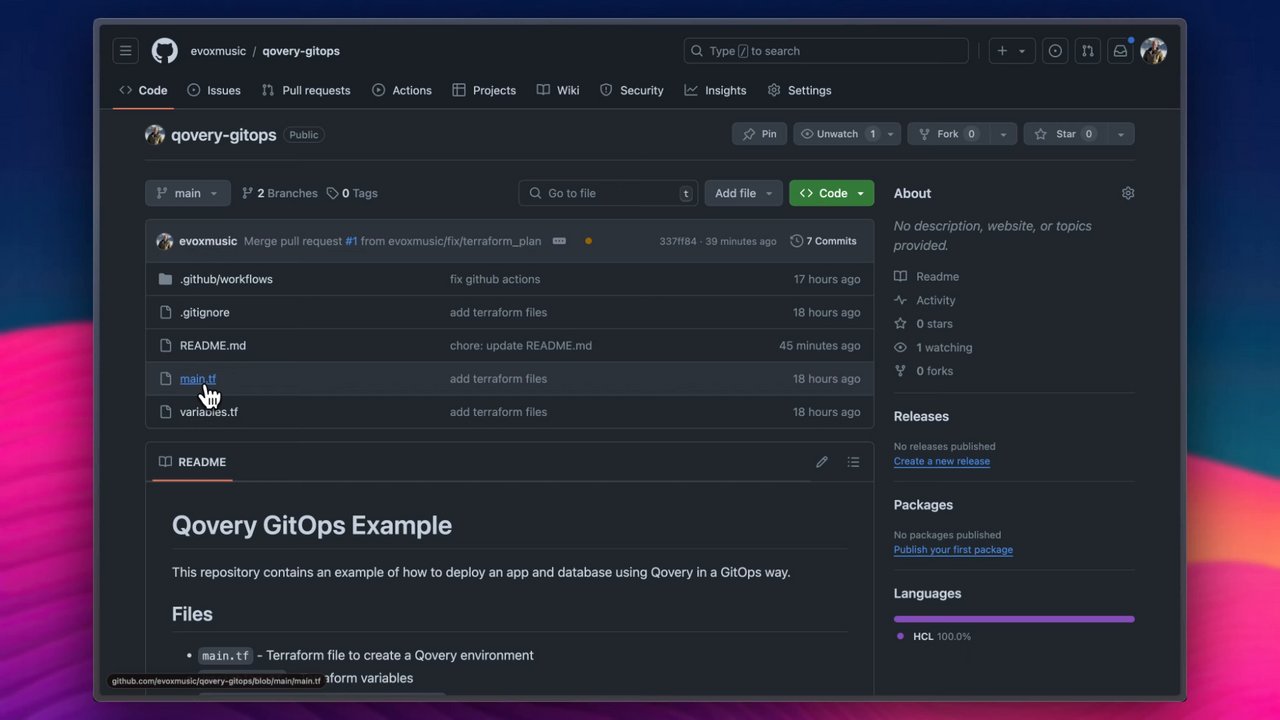1280x720 pixels.
Task: Click the evoxmusic owner avatar beside repo name
Action: [x=155, y=135]
